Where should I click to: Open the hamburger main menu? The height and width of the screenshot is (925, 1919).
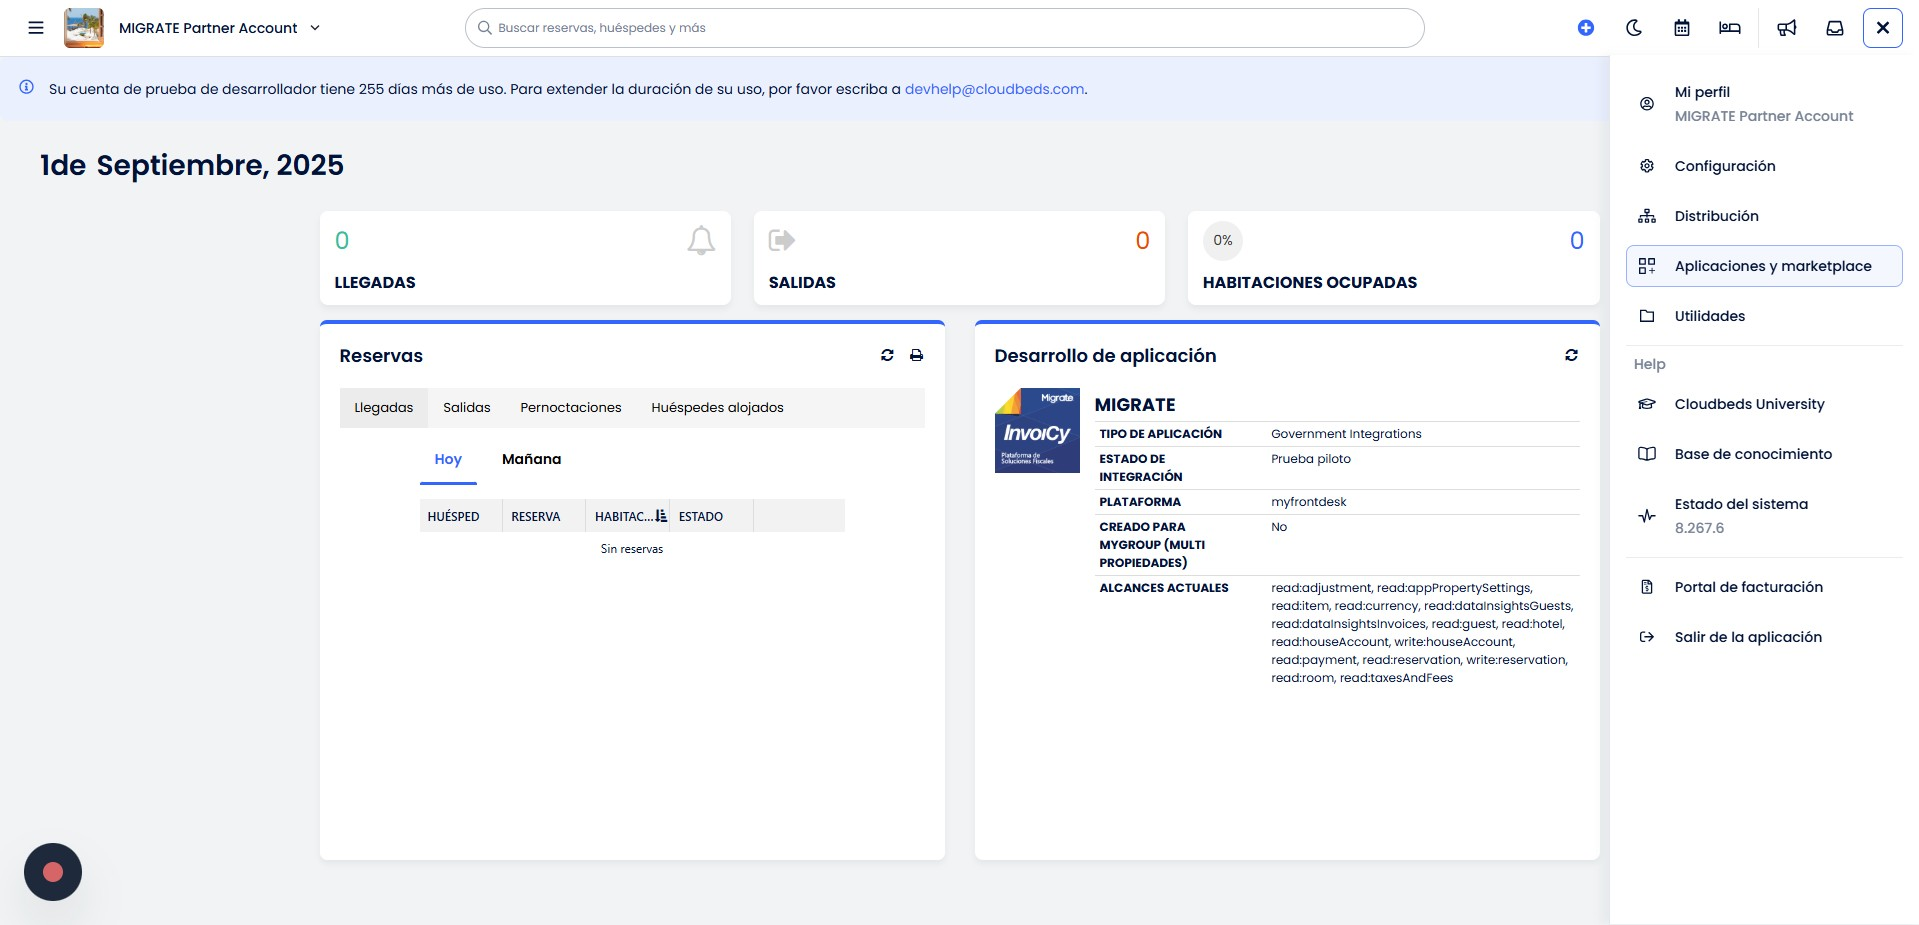click(36, 28)
